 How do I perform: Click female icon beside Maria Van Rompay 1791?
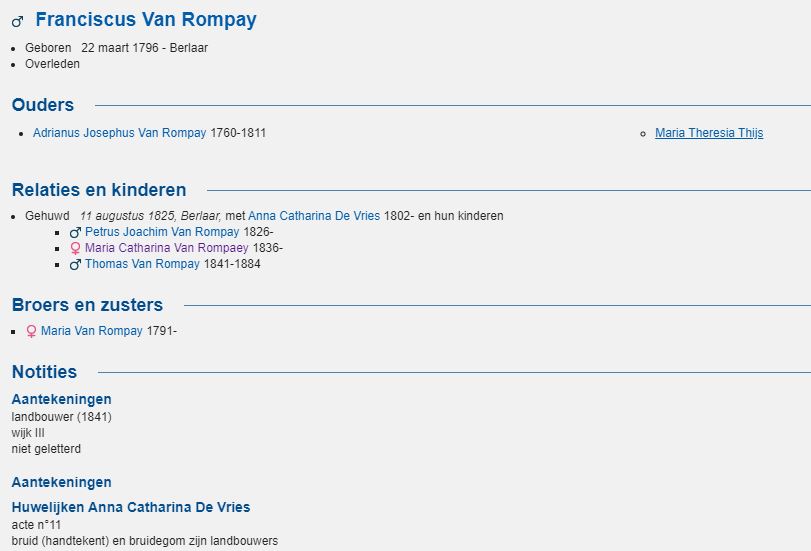[32, 331]
